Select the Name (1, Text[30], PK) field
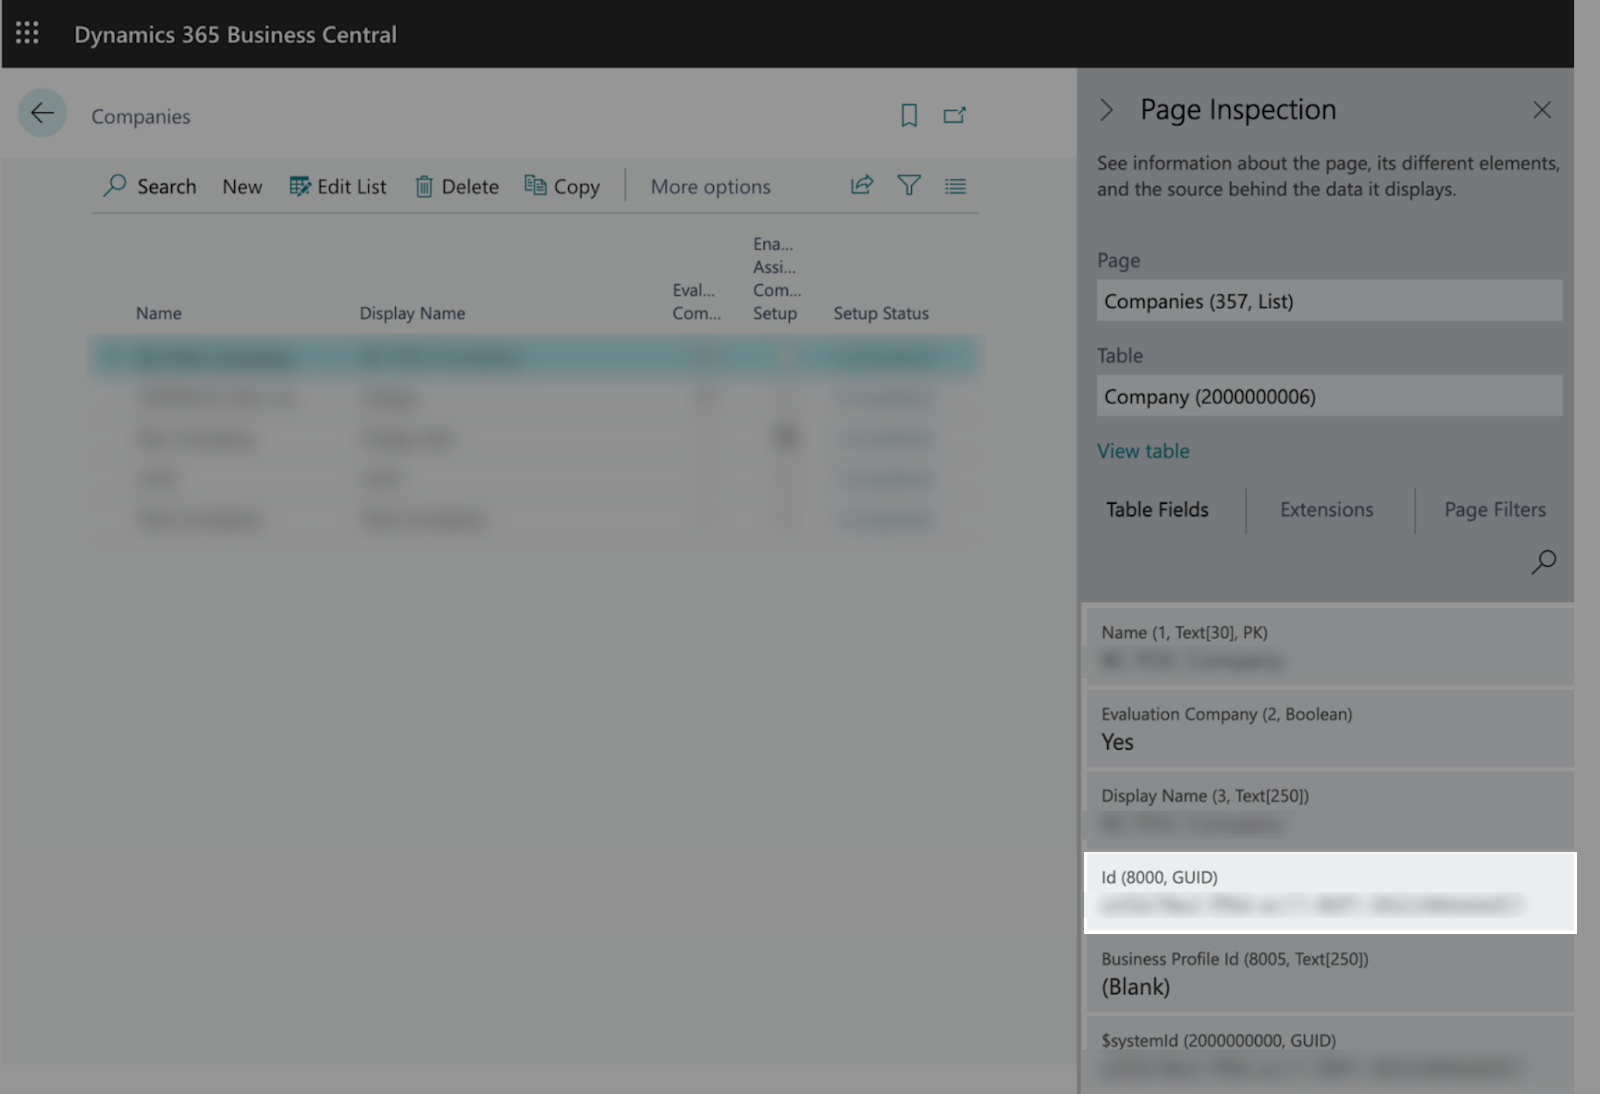Viewport: 1600px width, 1094px height. (x=1330, y=646)
